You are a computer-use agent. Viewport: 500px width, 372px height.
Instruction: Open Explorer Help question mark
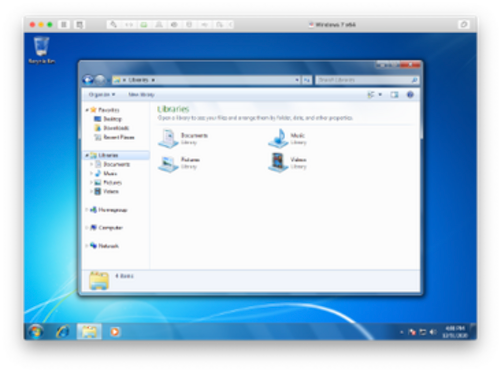coord(410,95)
